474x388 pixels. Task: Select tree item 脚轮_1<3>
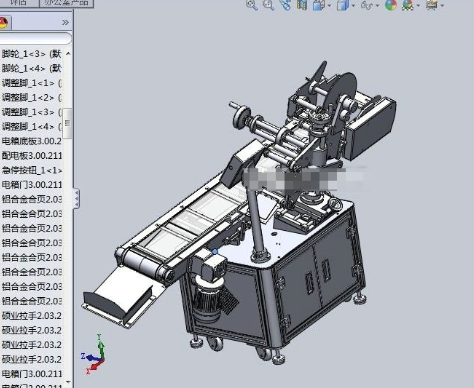coord(32,54)
